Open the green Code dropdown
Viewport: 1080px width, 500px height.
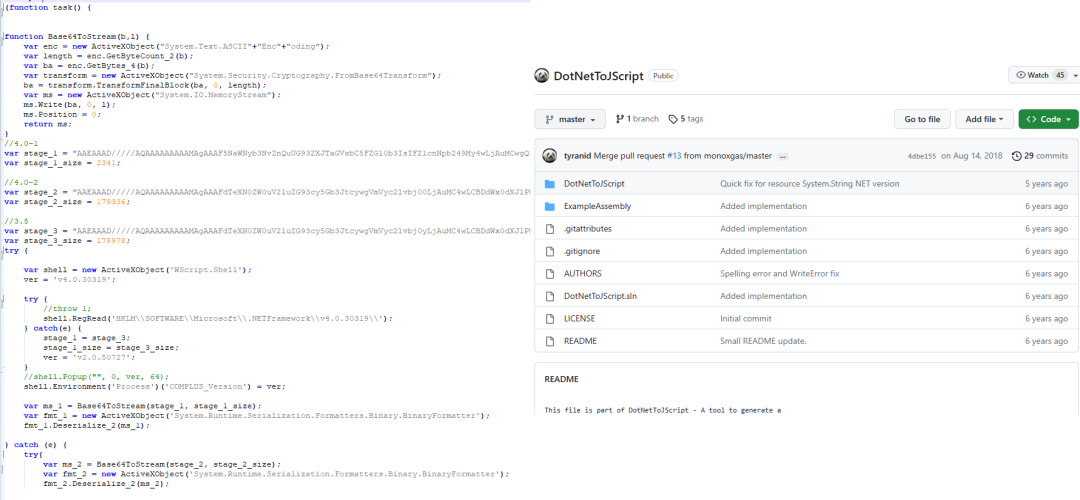tap(1048, 119)
